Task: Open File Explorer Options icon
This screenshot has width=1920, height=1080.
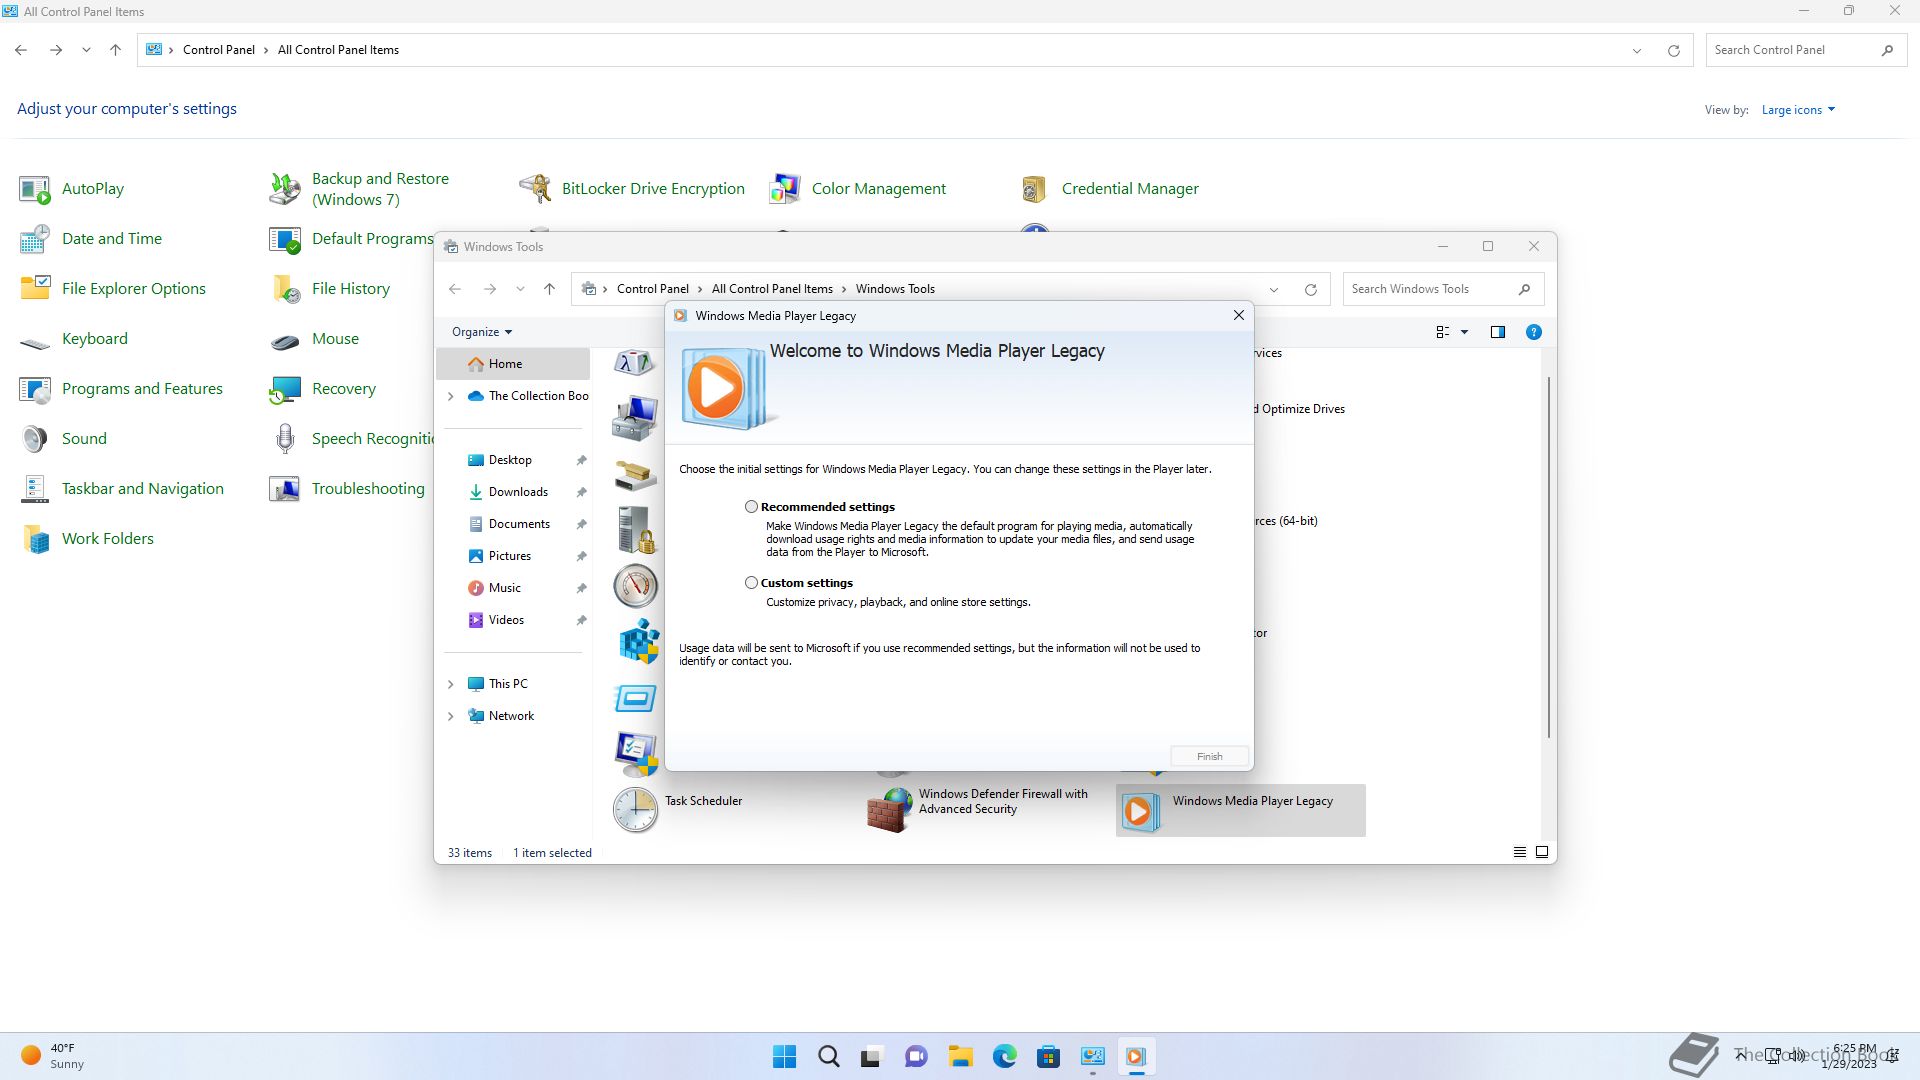Action: tap(35, 289)
